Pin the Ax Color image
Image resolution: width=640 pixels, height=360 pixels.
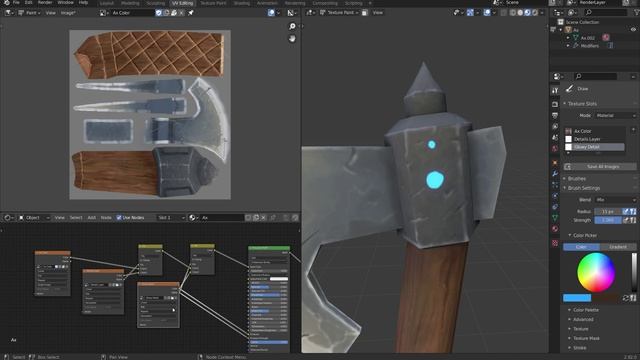click(x=191, y=13)
